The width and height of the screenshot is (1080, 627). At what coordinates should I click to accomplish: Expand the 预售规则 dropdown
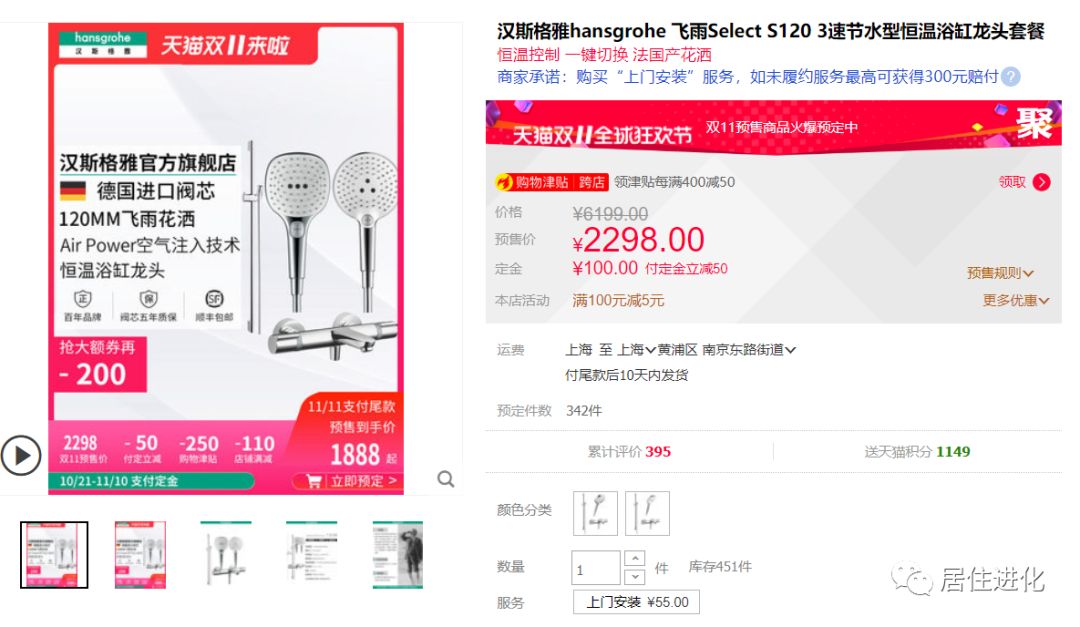(x=1000, y=273)
